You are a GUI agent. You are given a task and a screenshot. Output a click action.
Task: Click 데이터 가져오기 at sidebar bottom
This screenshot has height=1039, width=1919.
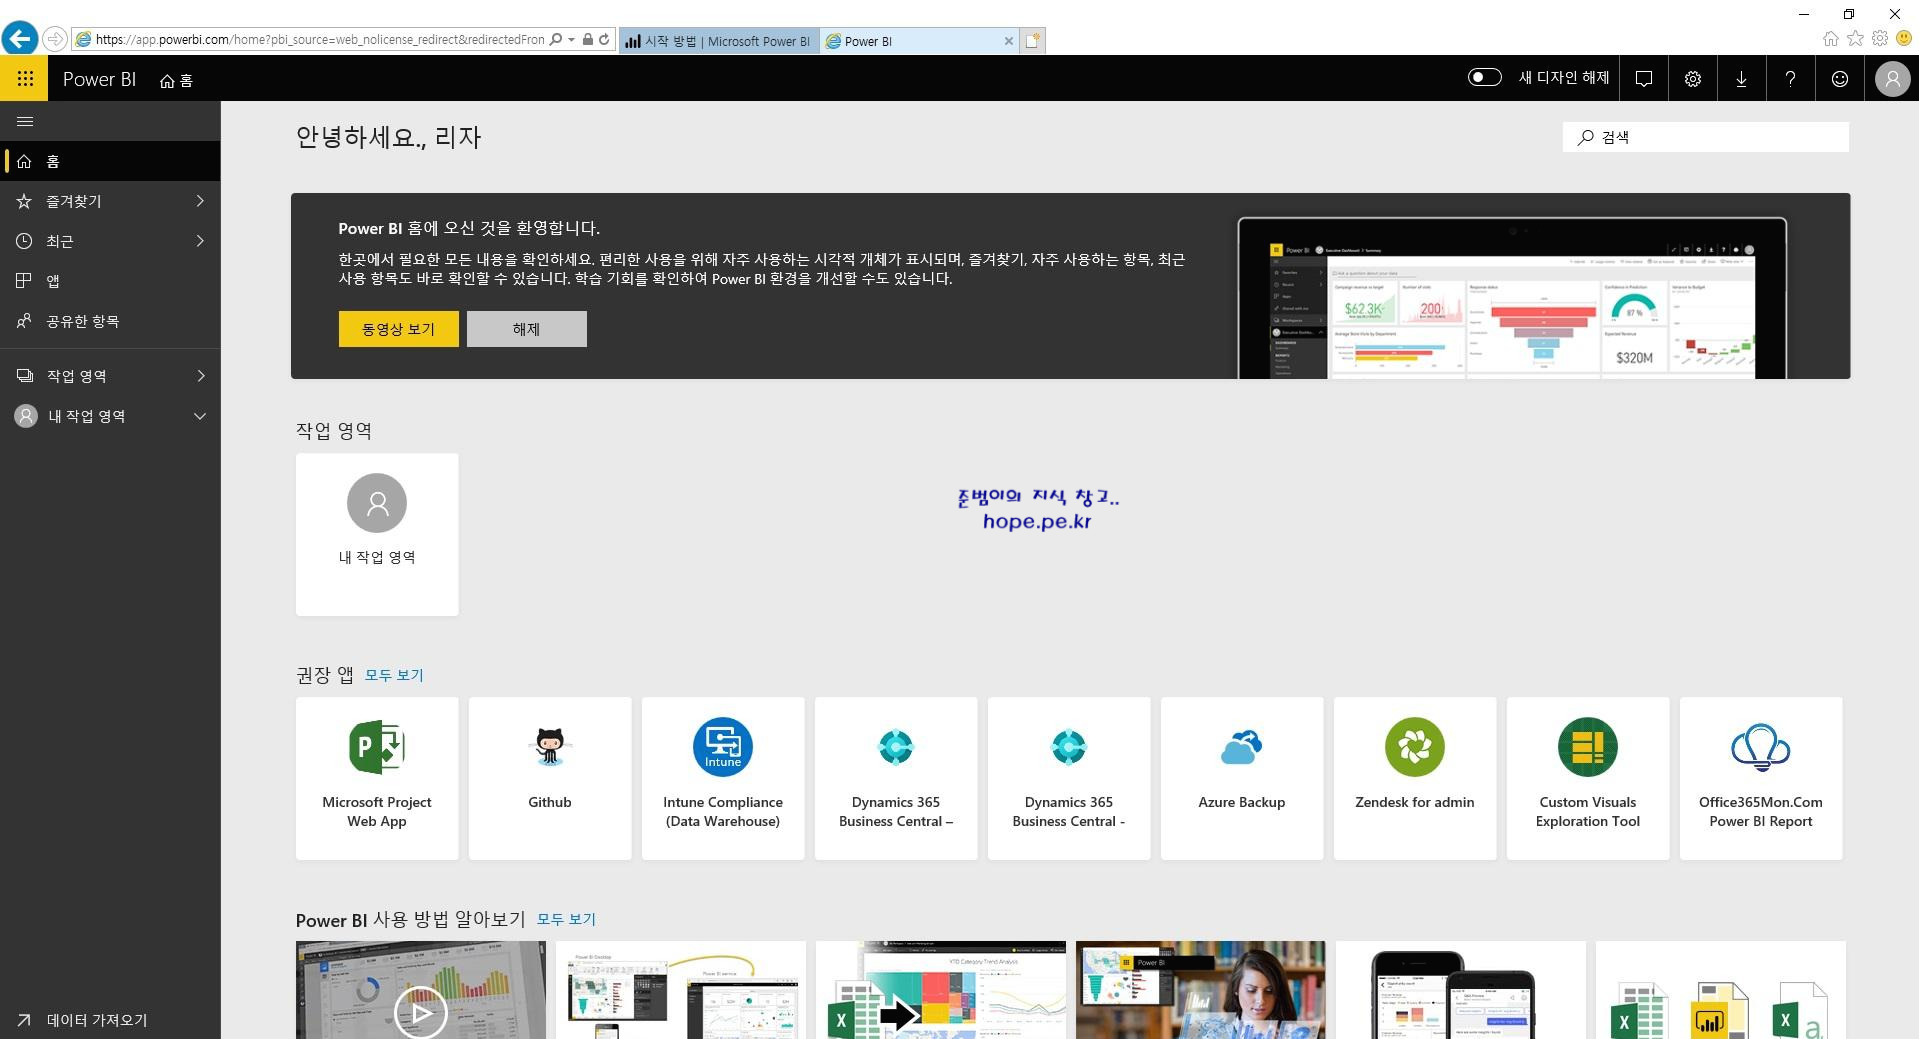click(110, 1019)
